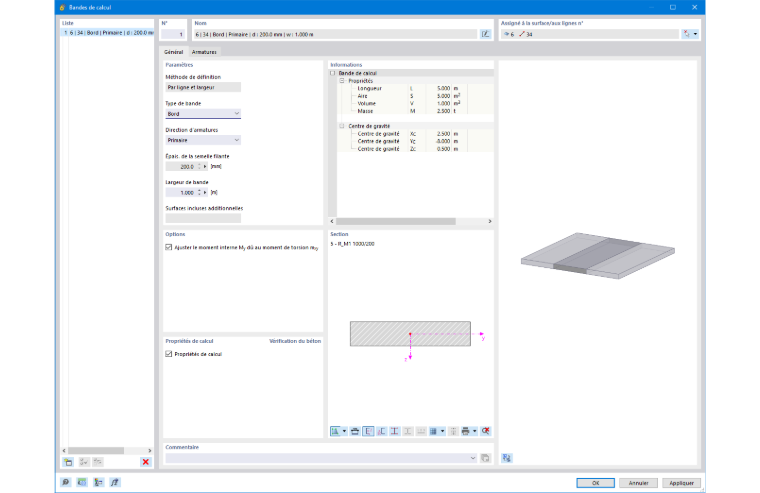Image resolution: width=760 pixels, height=493 pixels.
Task: Click the Épais. de la semelle filante stepper arrows
Action: (x=199, y=166)
